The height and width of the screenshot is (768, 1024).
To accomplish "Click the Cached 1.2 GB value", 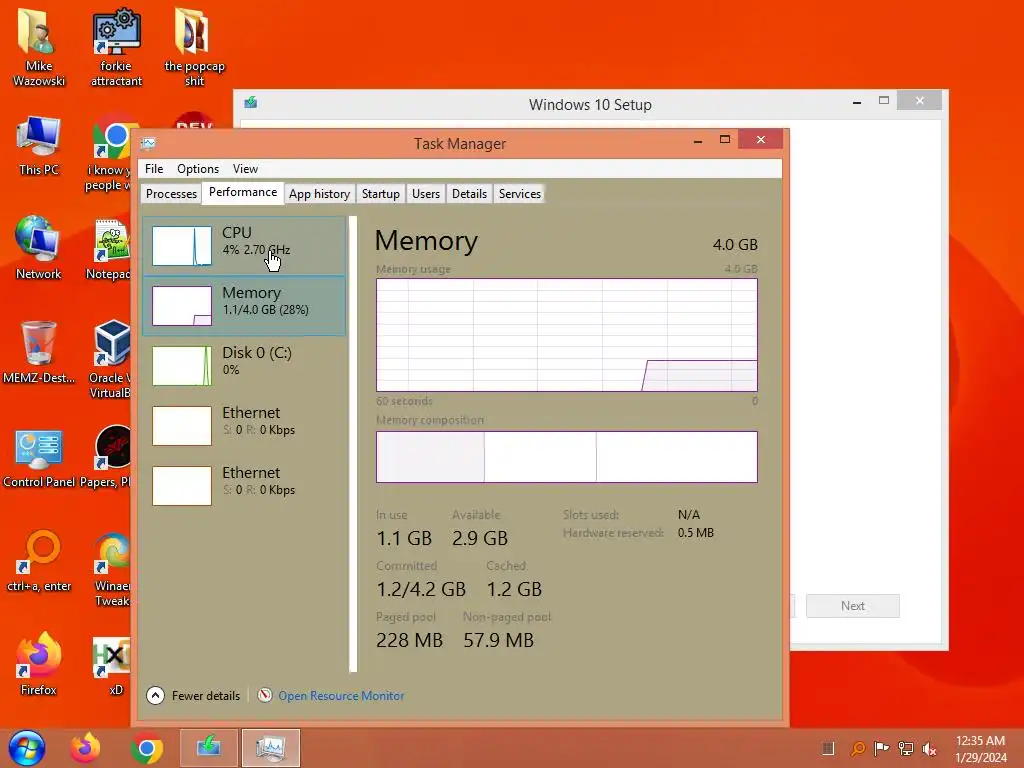I will coord(514,589).
